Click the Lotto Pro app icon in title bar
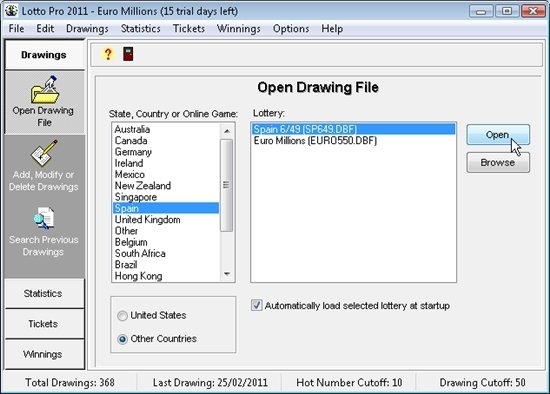This screenshot has height=394, width=550. pos(11,11)
